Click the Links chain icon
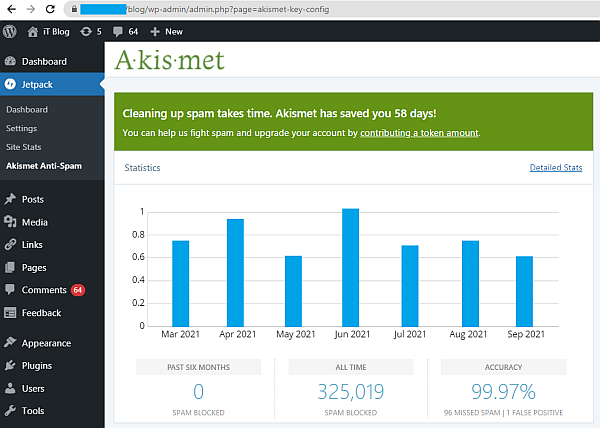 click(x=10, y=244)
